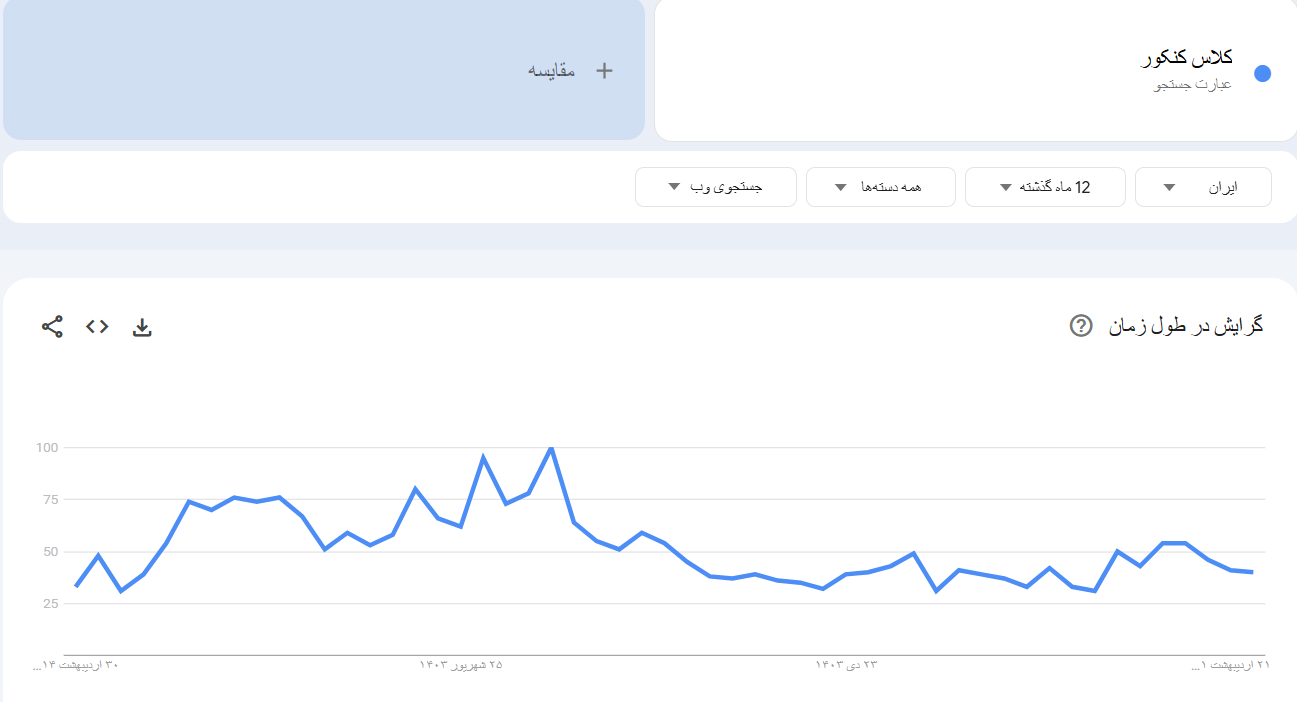Click the embed code icon
The width and height of the screenshot is (1297, 702).
(97, 326)
